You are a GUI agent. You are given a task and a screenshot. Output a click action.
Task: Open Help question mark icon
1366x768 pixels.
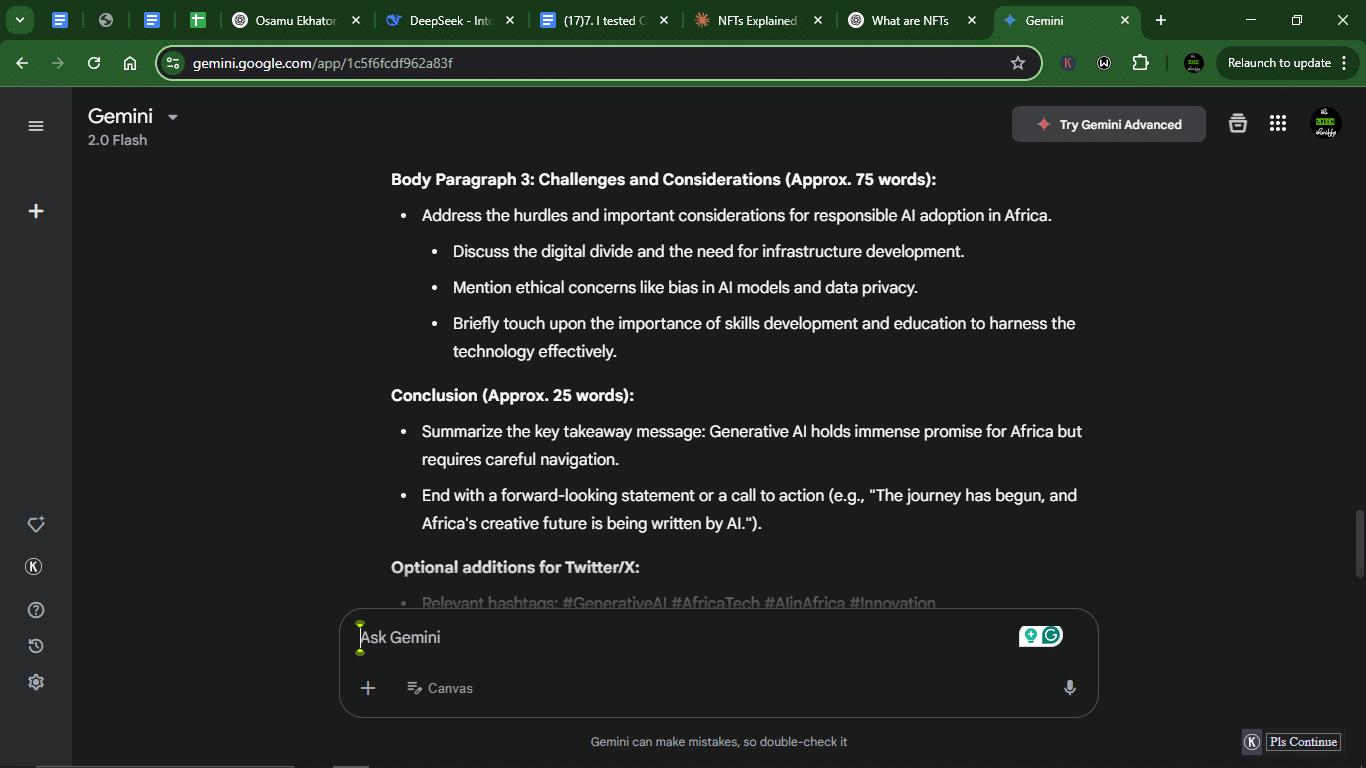point(36,610)
